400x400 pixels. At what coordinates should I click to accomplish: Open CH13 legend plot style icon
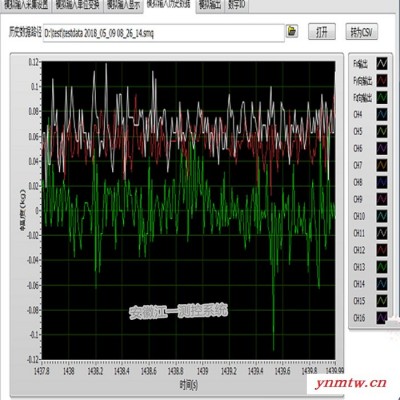[x=382, y=267]
